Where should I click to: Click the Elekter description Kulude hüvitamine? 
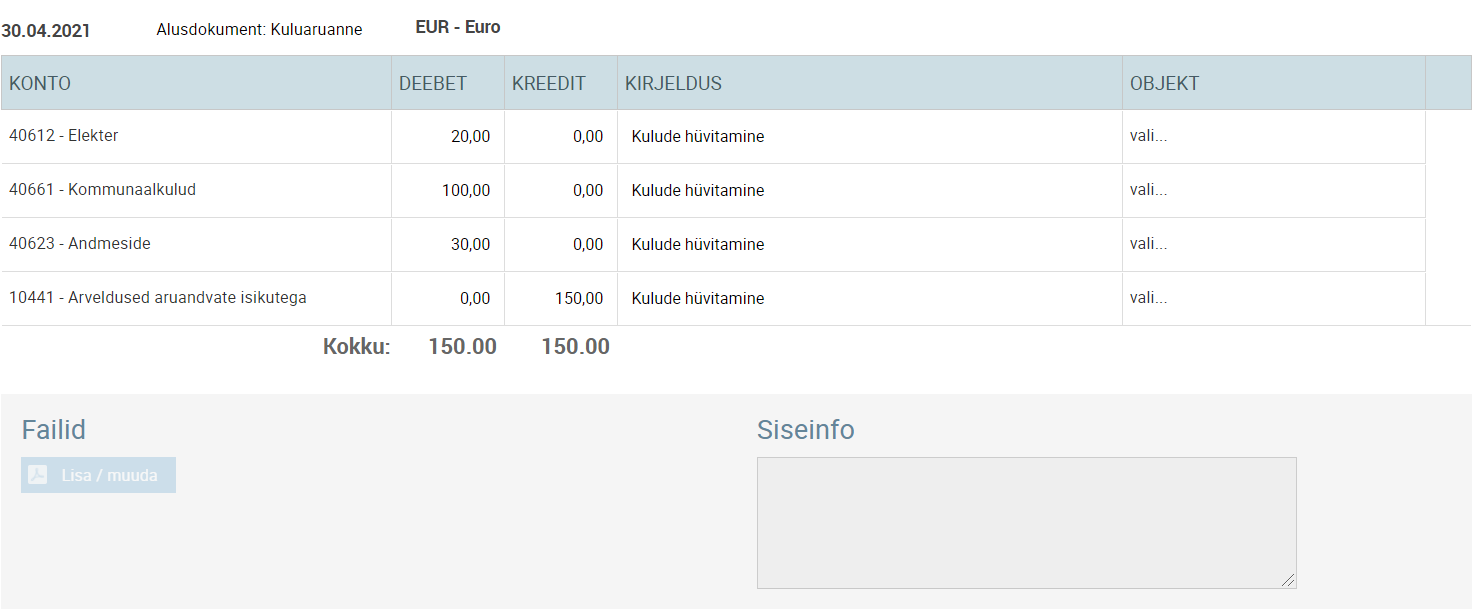(698, 137)
